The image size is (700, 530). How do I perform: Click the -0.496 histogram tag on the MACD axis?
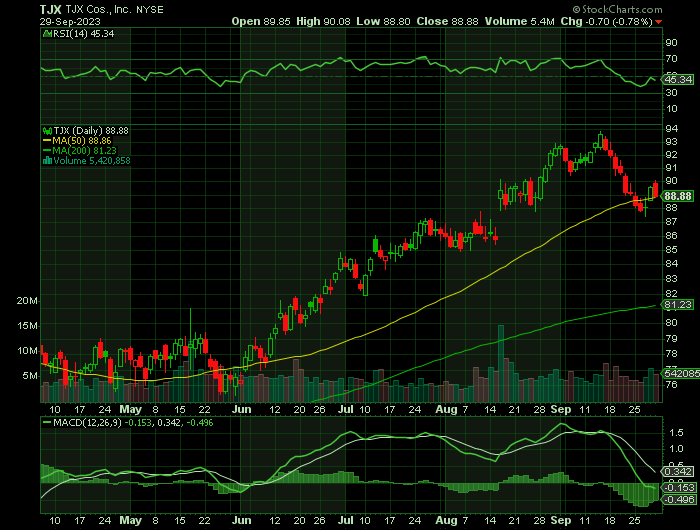680,500
